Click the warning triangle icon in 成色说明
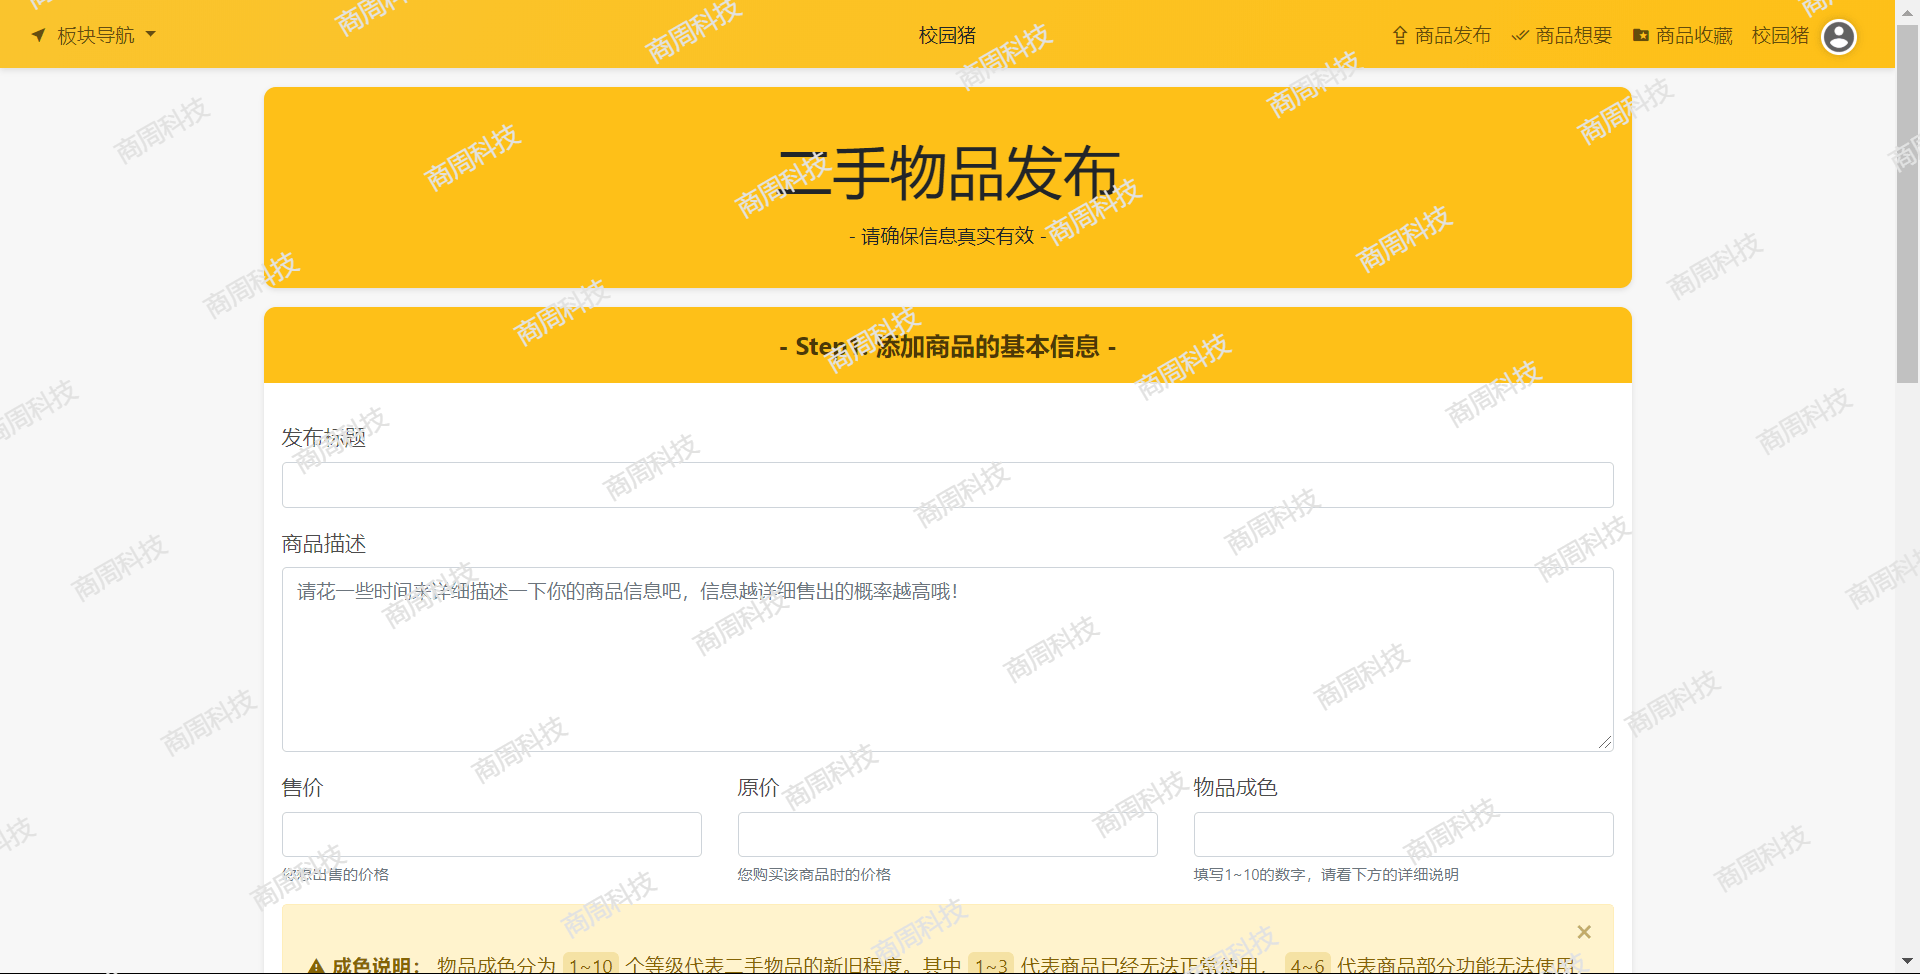 [x=316, y=966]
